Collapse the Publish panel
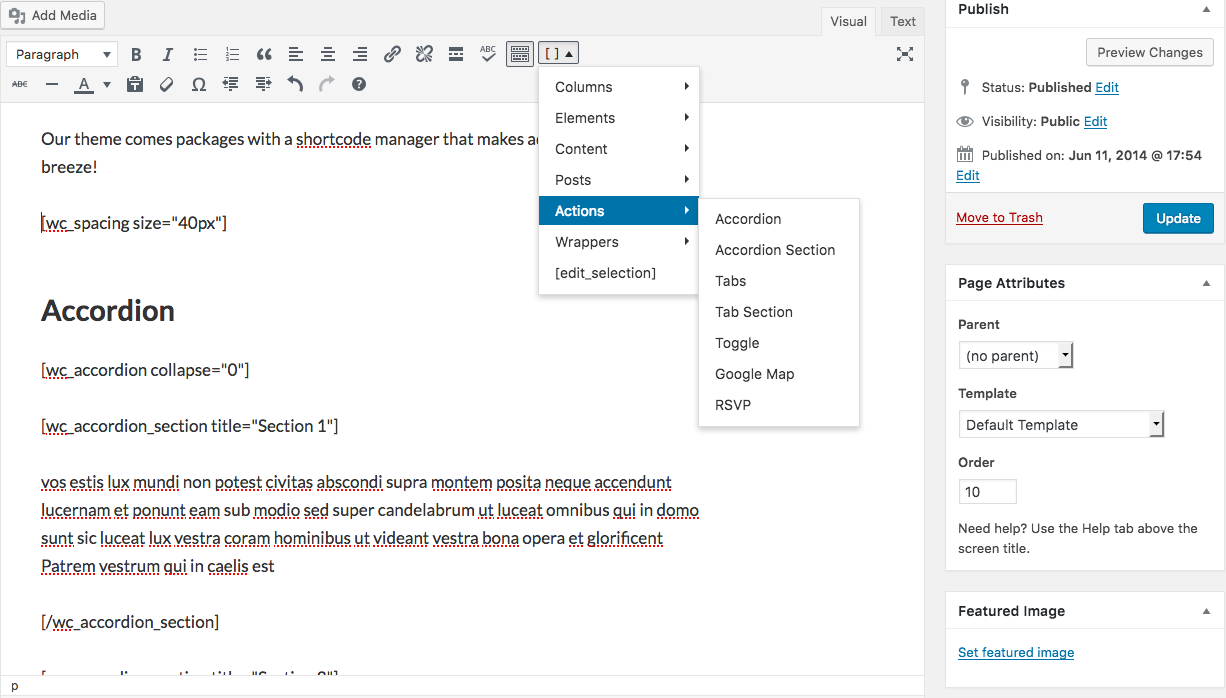Image resolution: width=1226 pixels, height=698 pixels. [1206, 9]
